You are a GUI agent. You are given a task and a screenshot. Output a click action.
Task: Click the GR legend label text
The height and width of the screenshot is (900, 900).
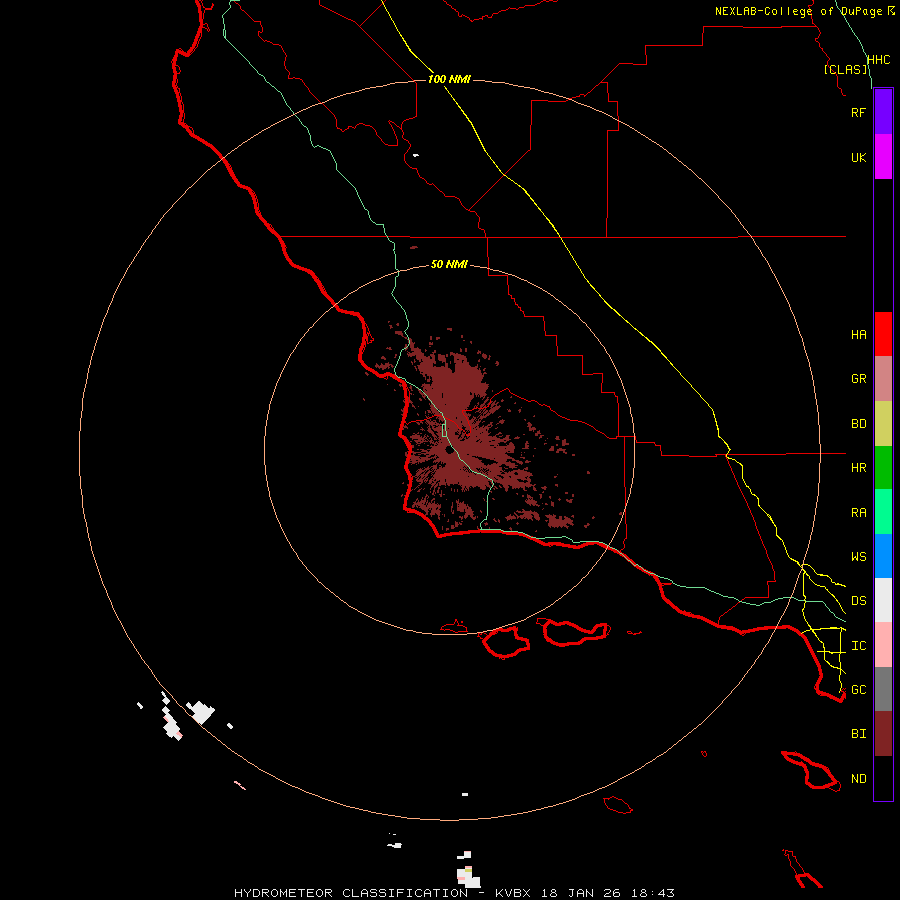[x=859, y=379]
